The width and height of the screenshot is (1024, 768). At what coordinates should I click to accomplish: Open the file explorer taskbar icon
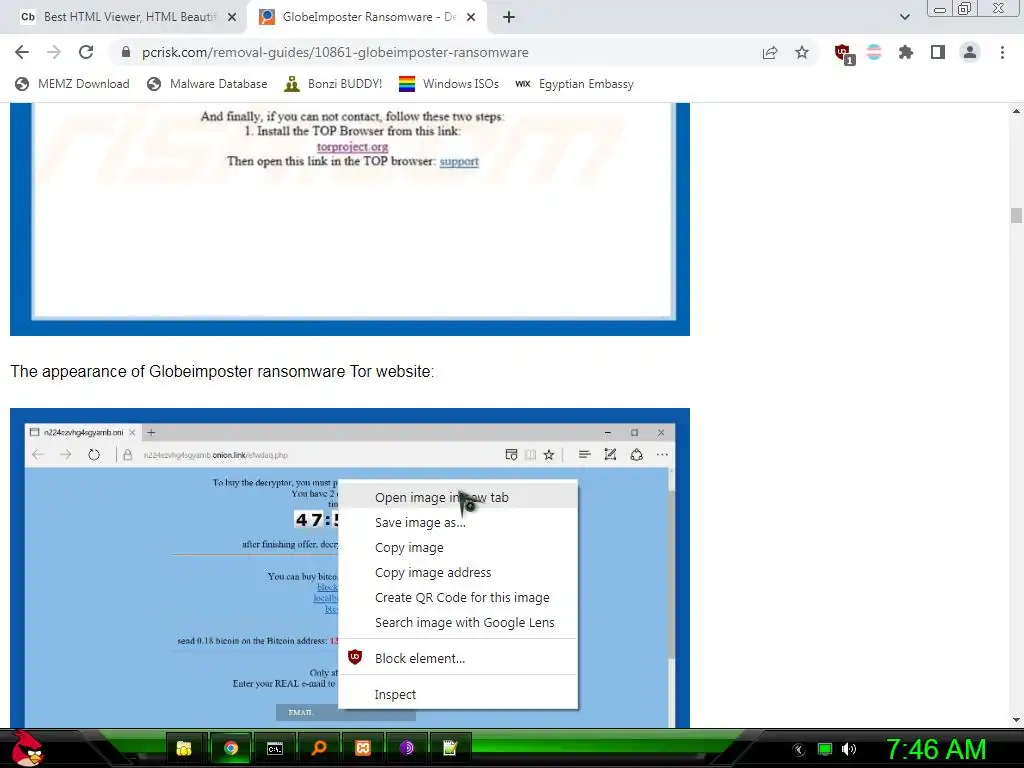point(184,748)
